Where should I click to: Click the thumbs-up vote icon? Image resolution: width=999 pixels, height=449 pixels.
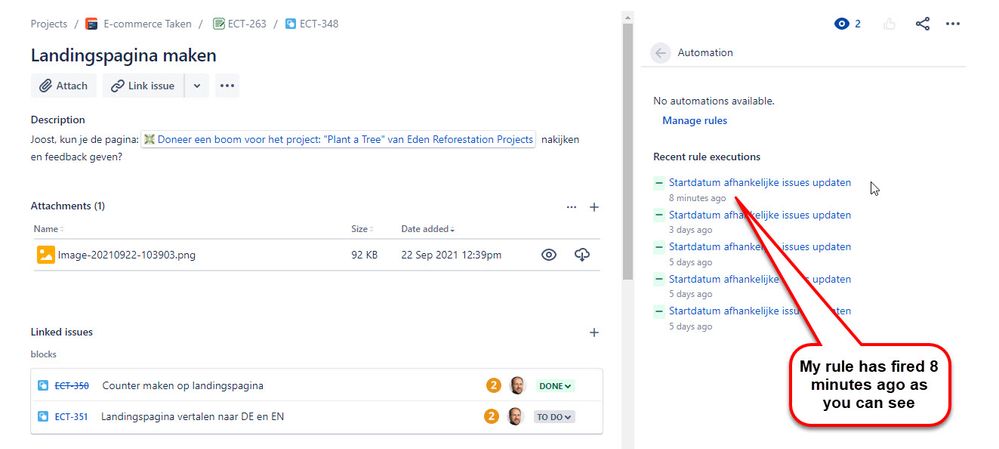(x=889, y=24)
